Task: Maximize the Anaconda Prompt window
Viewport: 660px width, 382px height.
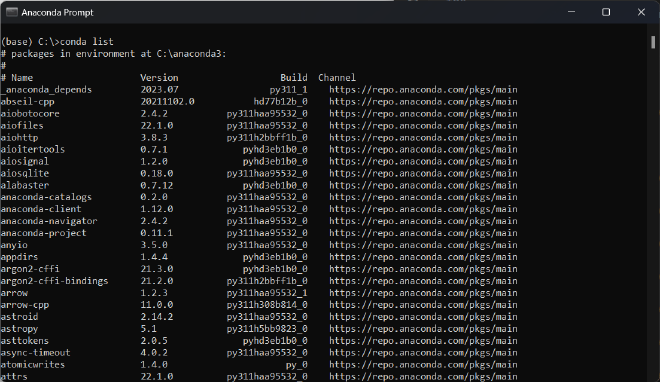Action: pos(606,12)
